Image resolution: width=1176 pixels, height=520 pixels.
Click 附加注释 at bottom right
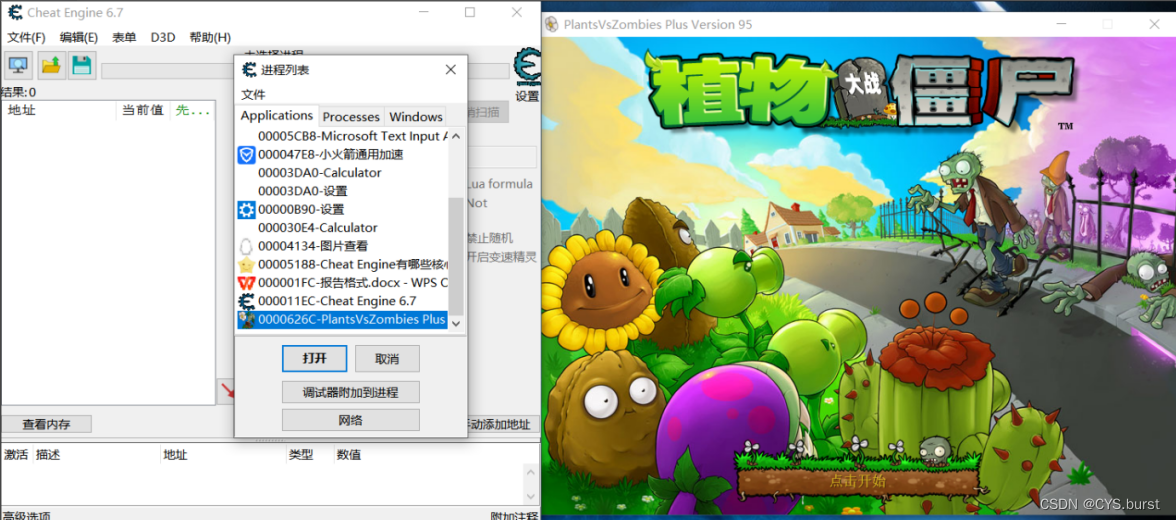514,515
